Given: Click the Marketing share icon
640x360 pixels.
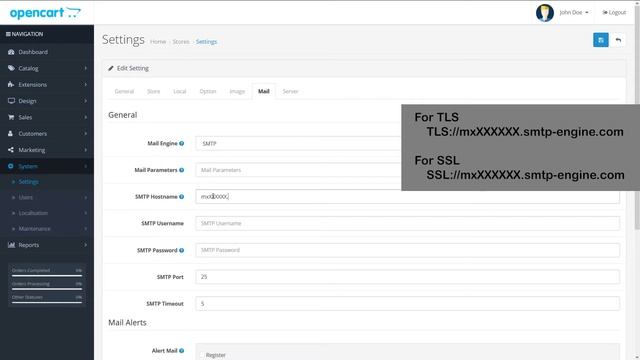Looking at the screenshot, I should tap(11, 150).
